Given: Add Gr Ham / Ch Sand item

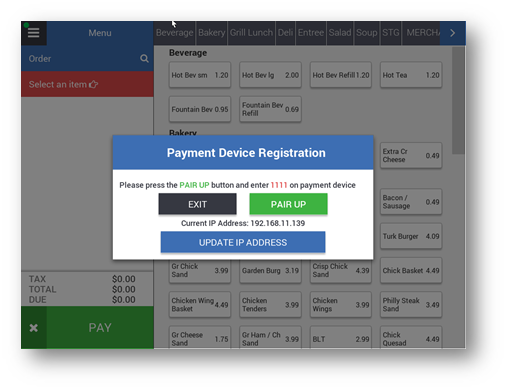Looking at the screenshot, I should (270, 338).
